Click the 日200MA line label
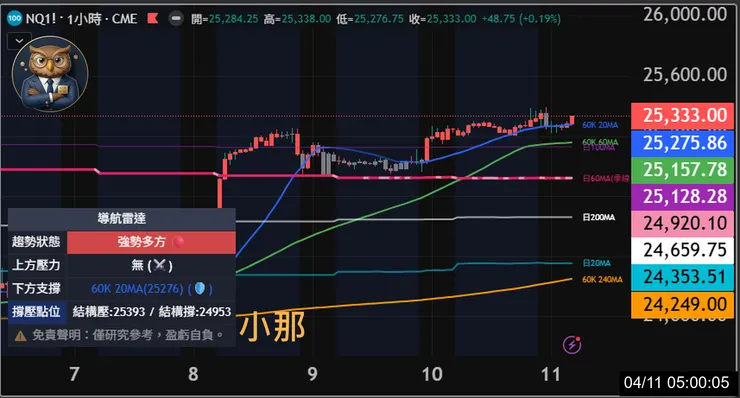 (x=598, y=218)
